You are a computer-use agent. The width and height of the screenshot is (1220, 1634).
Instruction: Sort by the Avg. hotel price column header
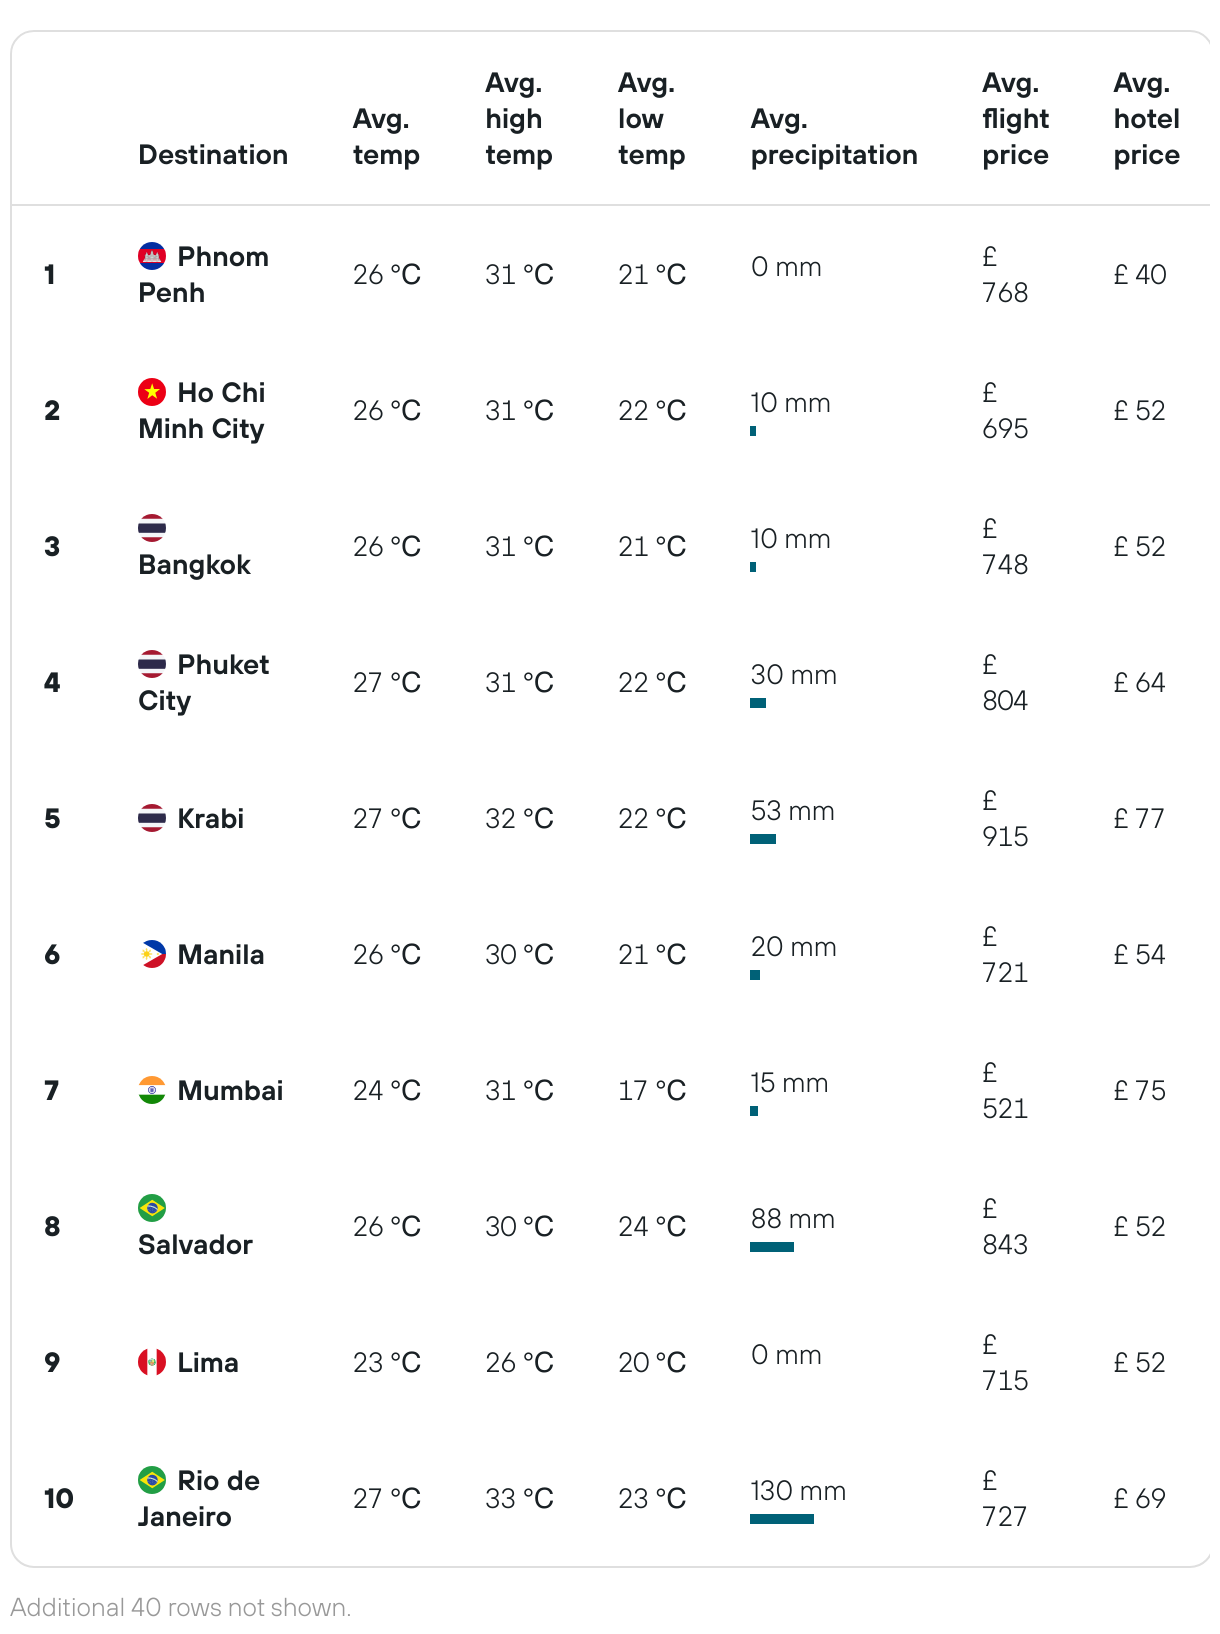1147,119
